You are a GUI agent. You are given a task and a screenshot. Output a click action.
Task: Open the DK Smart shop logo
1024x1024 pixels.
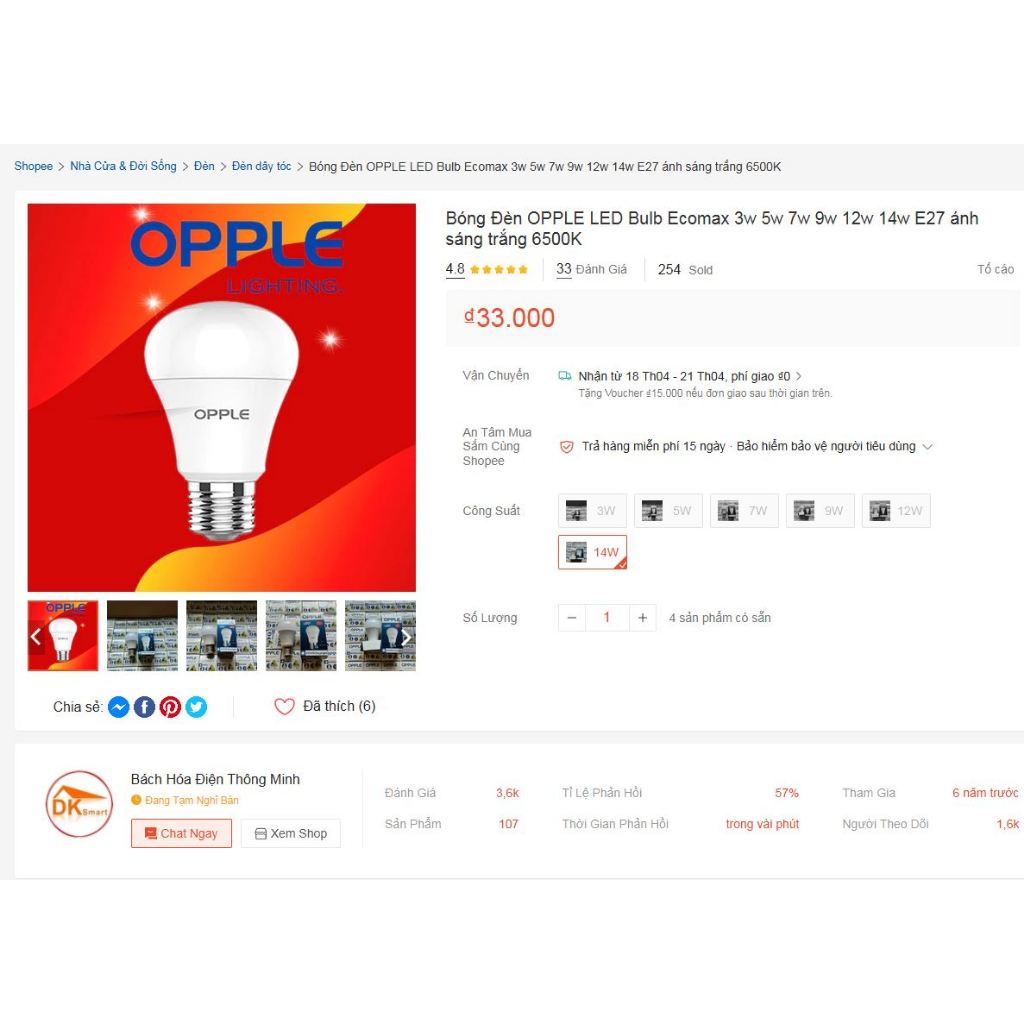(x=79, y=804)
